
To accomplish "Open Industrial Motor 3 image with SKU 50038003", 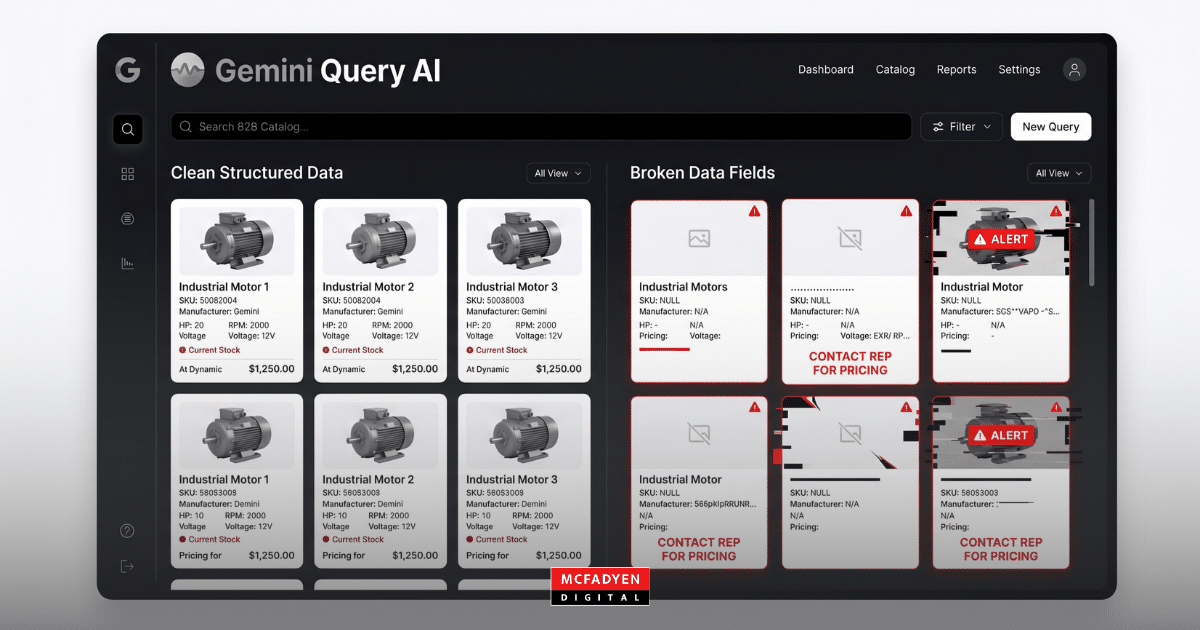I will (524, 242).
